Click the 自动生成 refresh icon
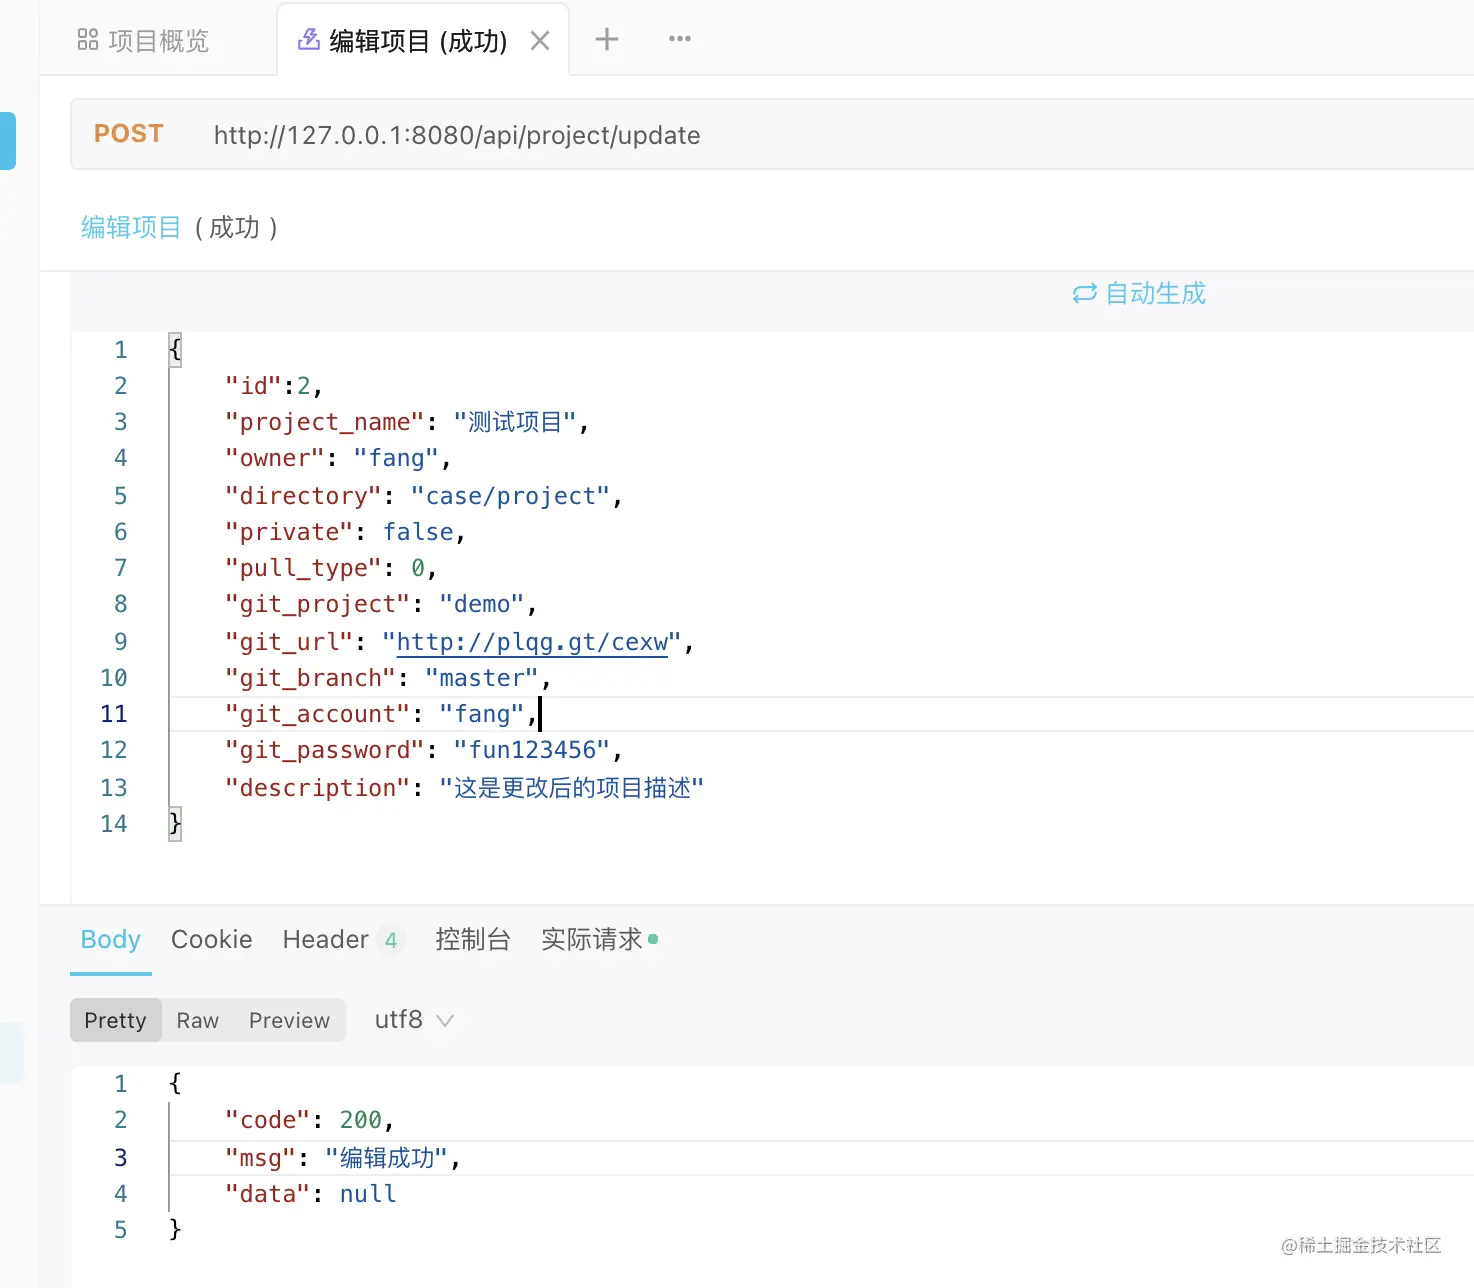1474x1288 pixels. coord(1084,294)
